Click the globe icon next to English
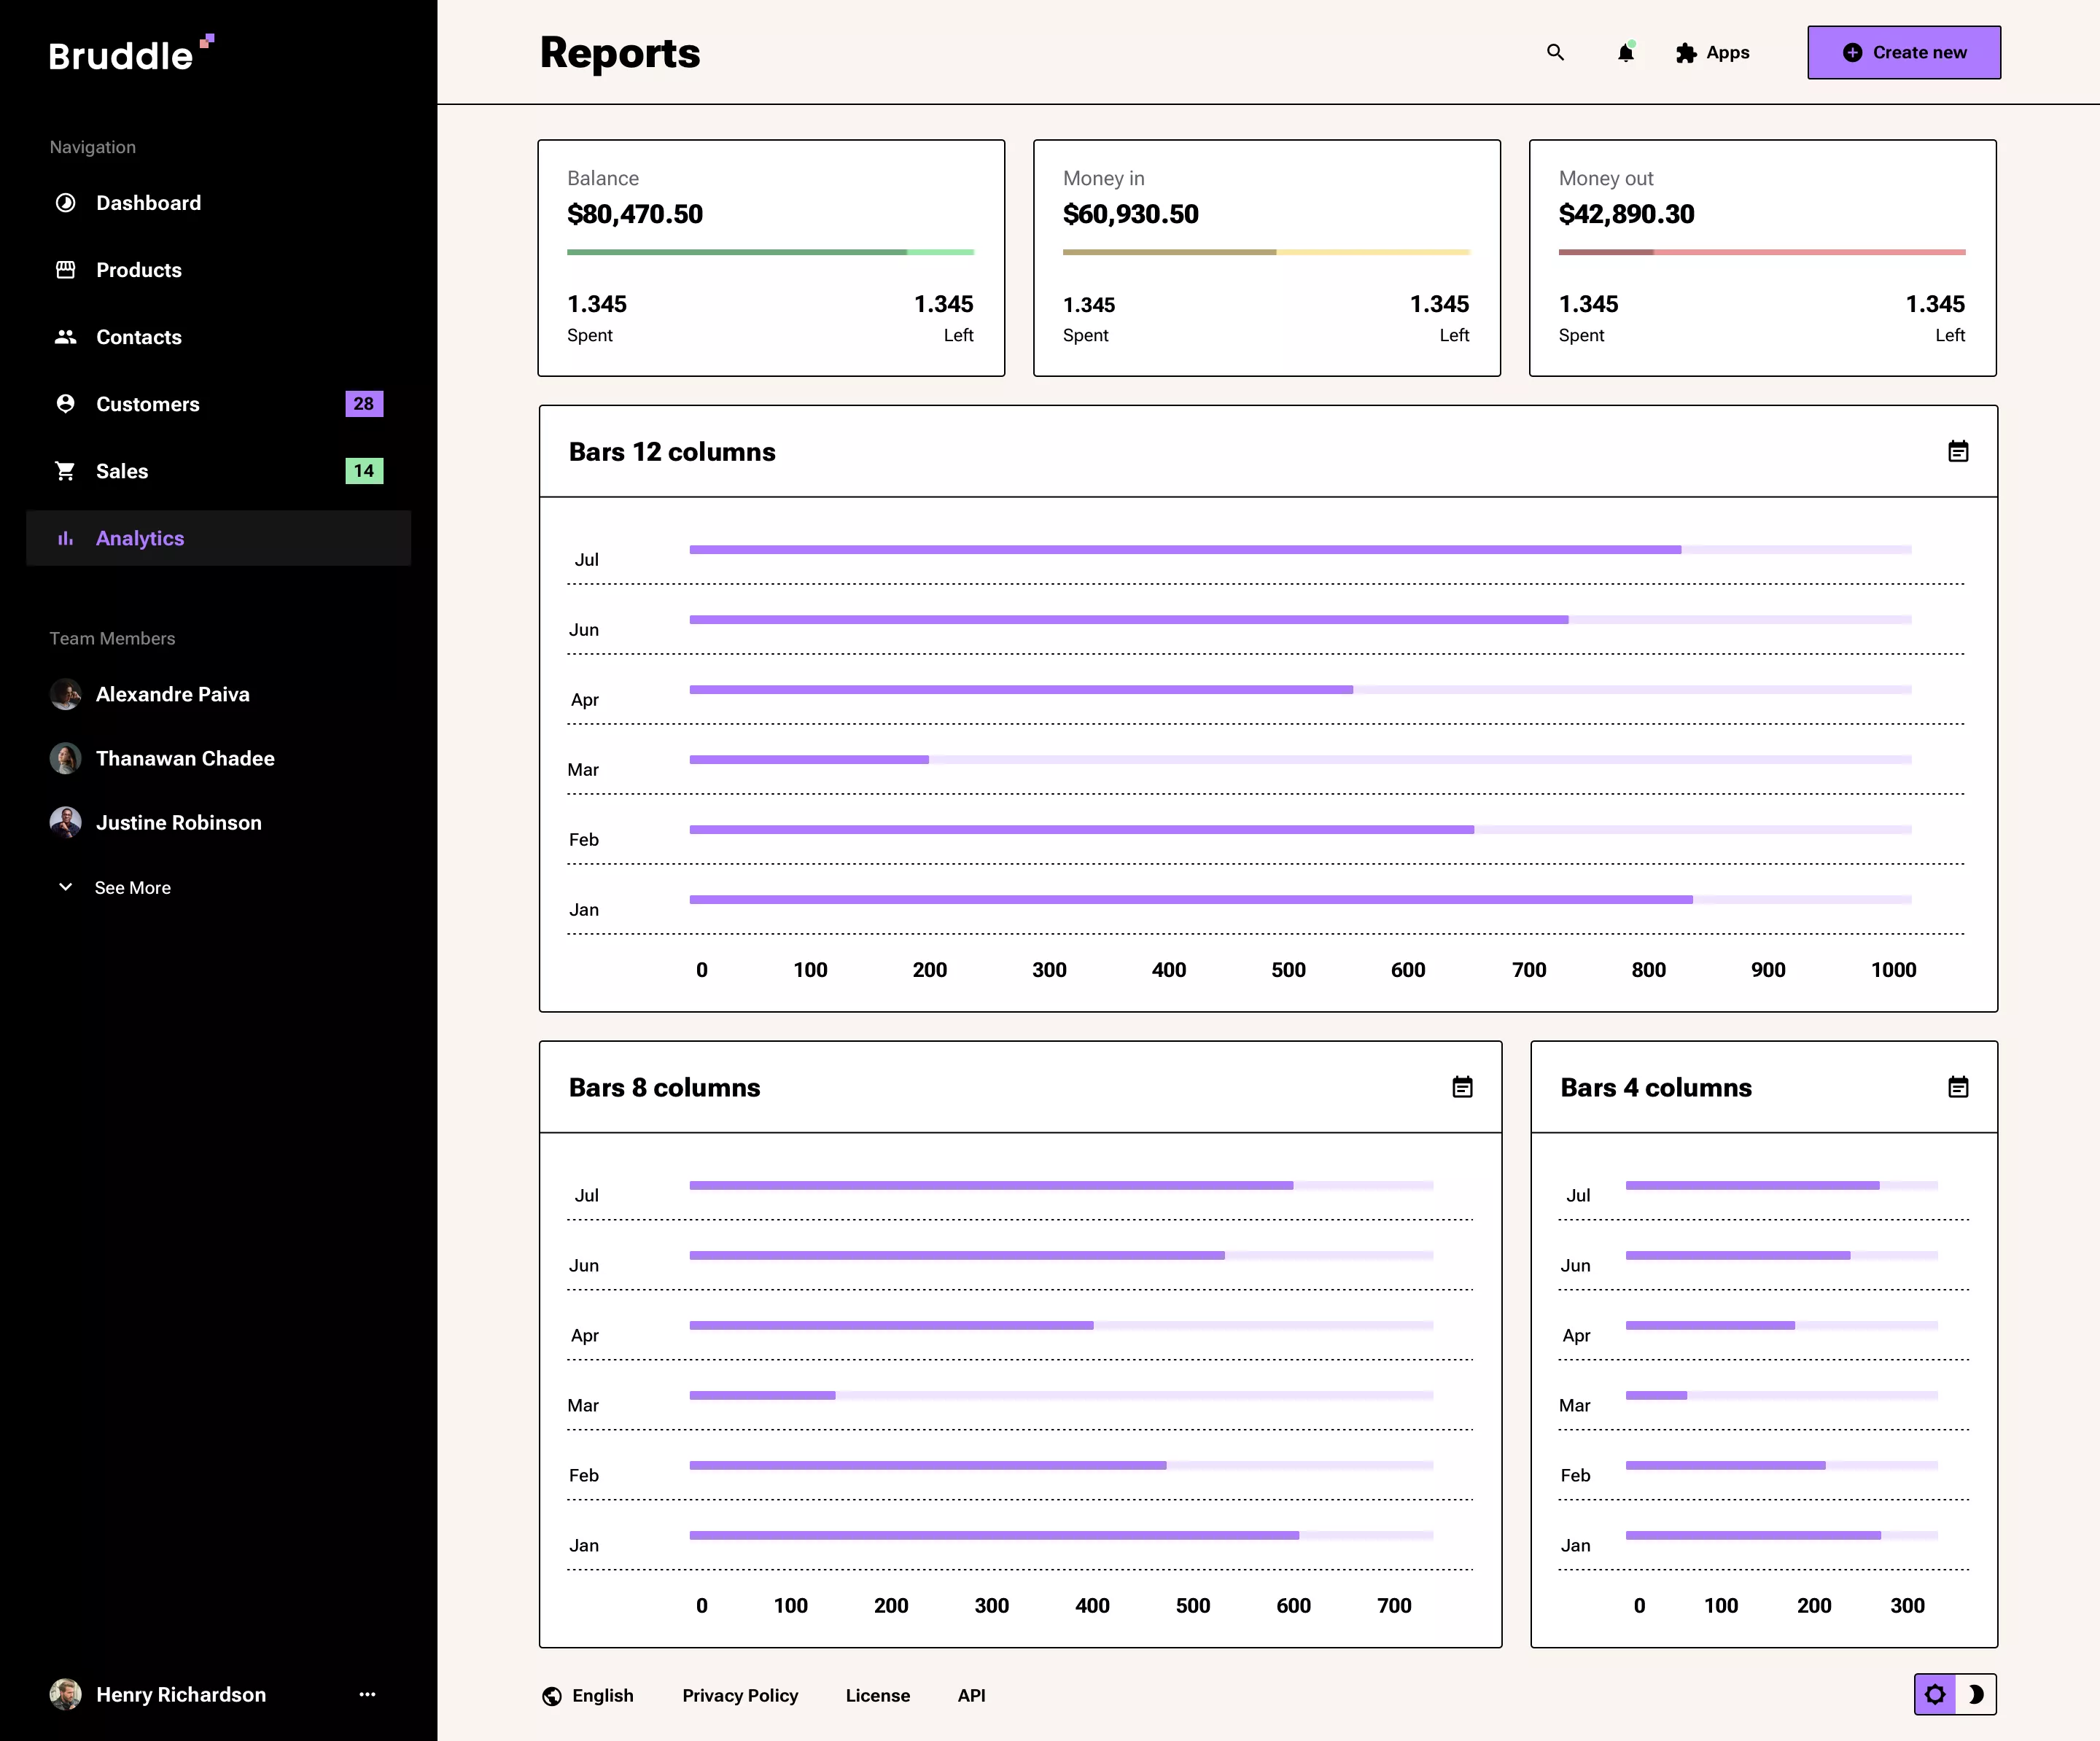2100x1741 pixels. pos(551,1695)
